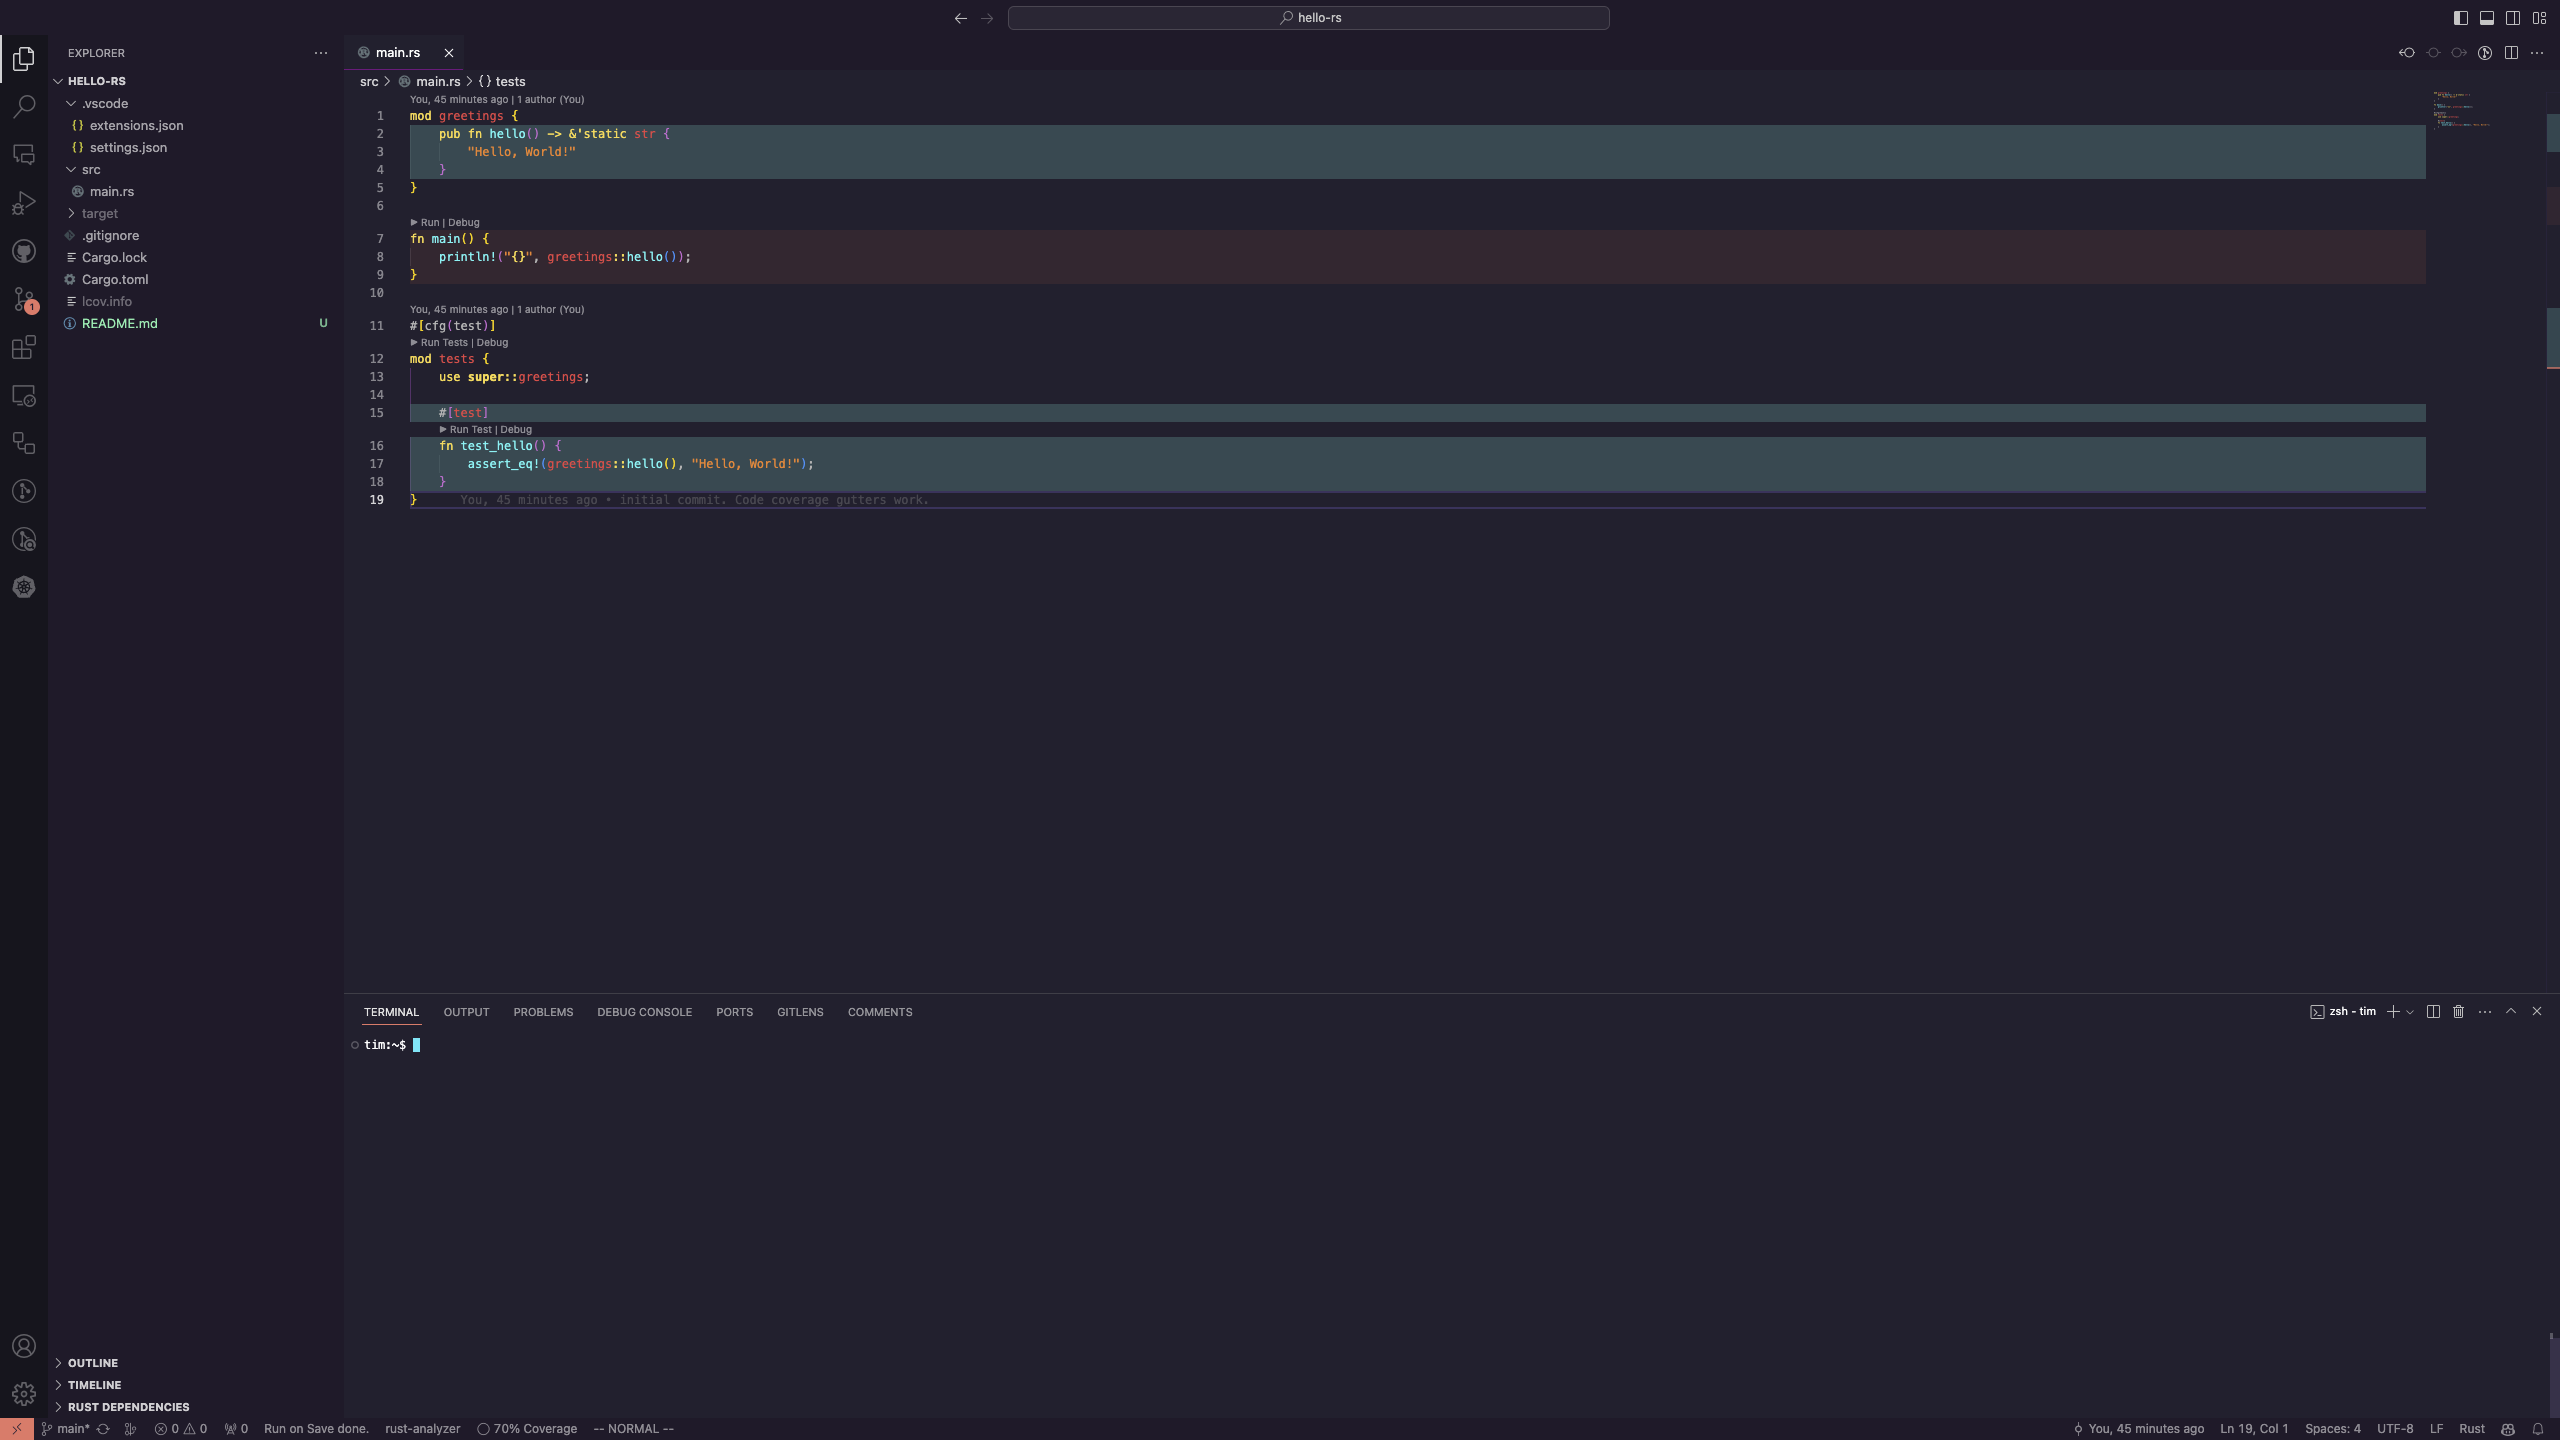Viewport: 2560px width, 1440px height.
Task: Toggle the primary sidebar visibility
Action: tap(2460, 18)
